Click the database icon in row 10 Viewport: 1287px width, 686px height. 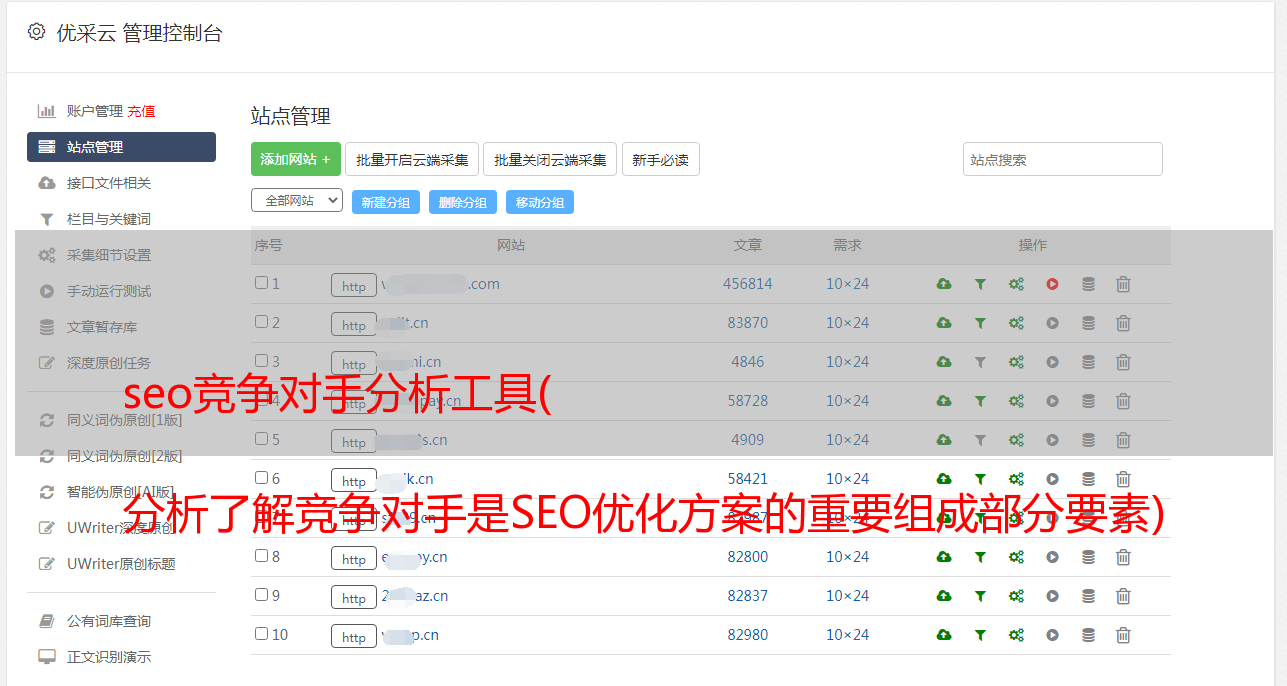coord(1088,635)
